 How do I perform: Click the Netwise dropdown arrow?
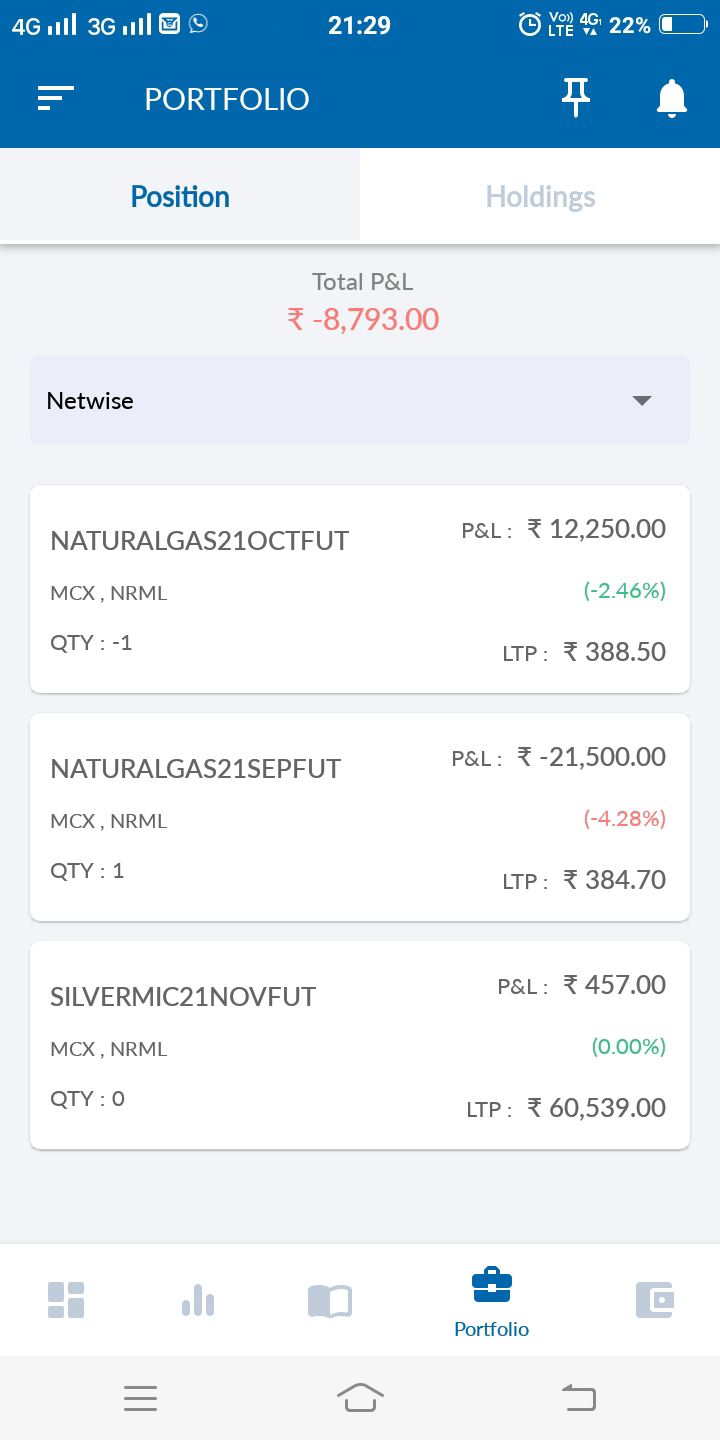pyautogui.click(x=642, y=401)
